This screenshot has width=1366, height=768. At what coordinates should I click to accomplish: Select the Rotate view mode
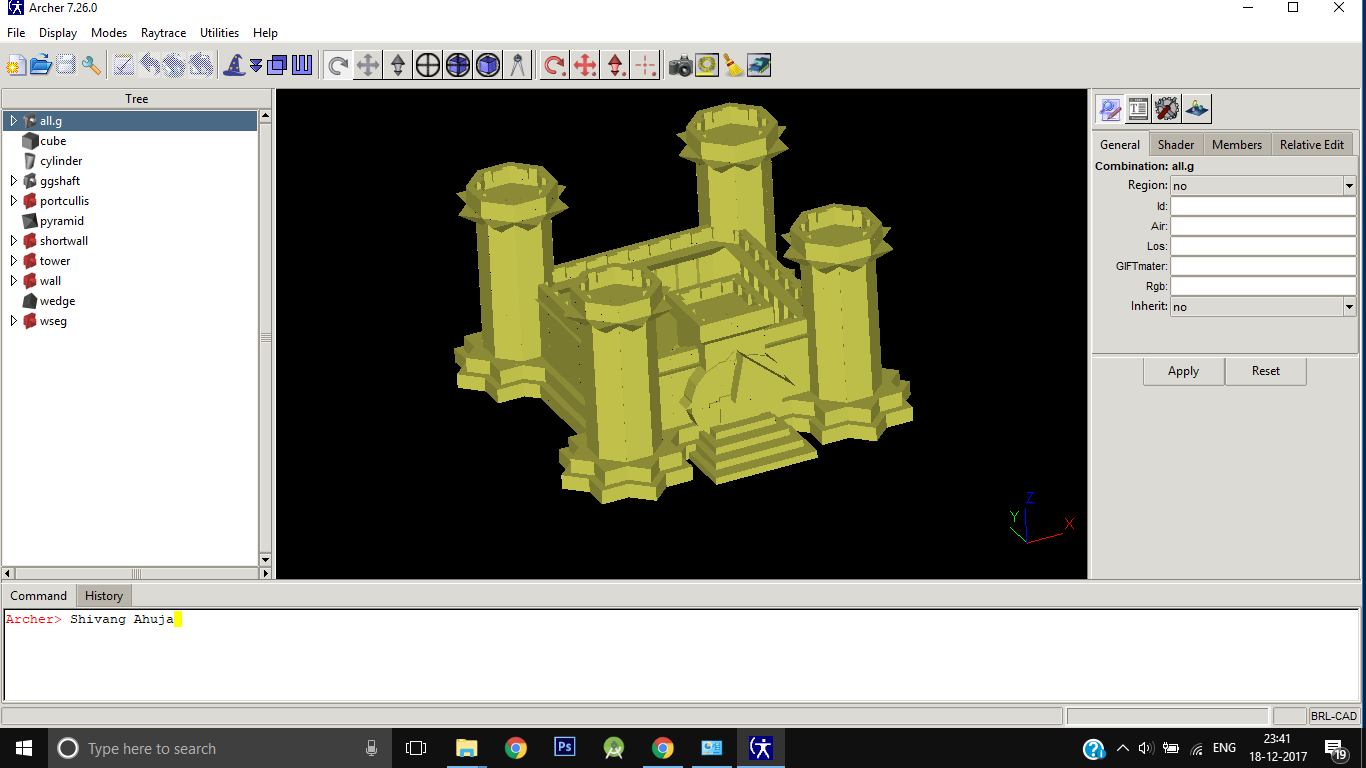tap(338, 66)
